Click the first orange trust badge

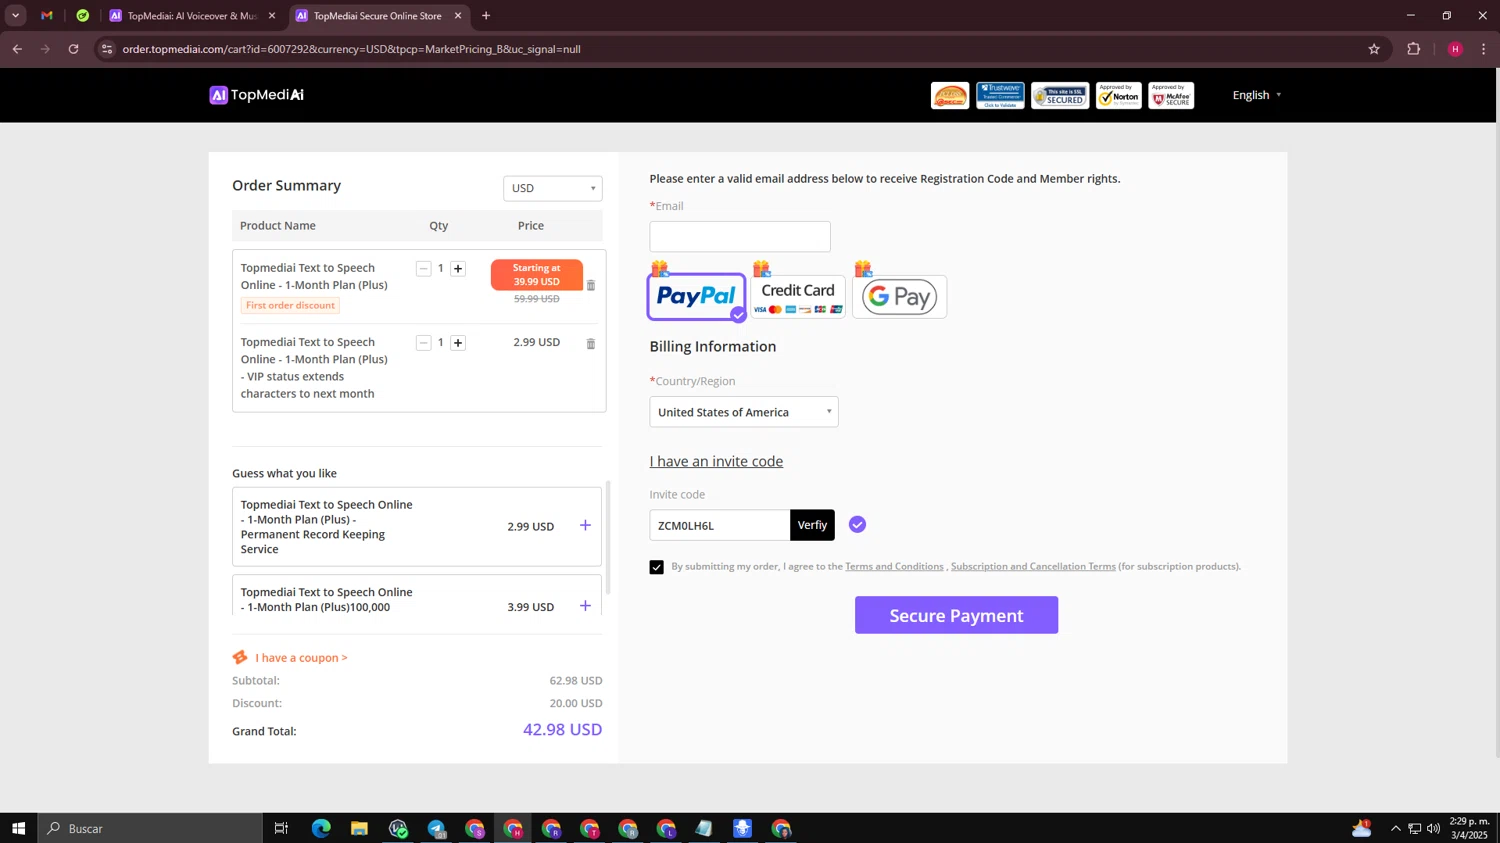[x=950, y=96]
